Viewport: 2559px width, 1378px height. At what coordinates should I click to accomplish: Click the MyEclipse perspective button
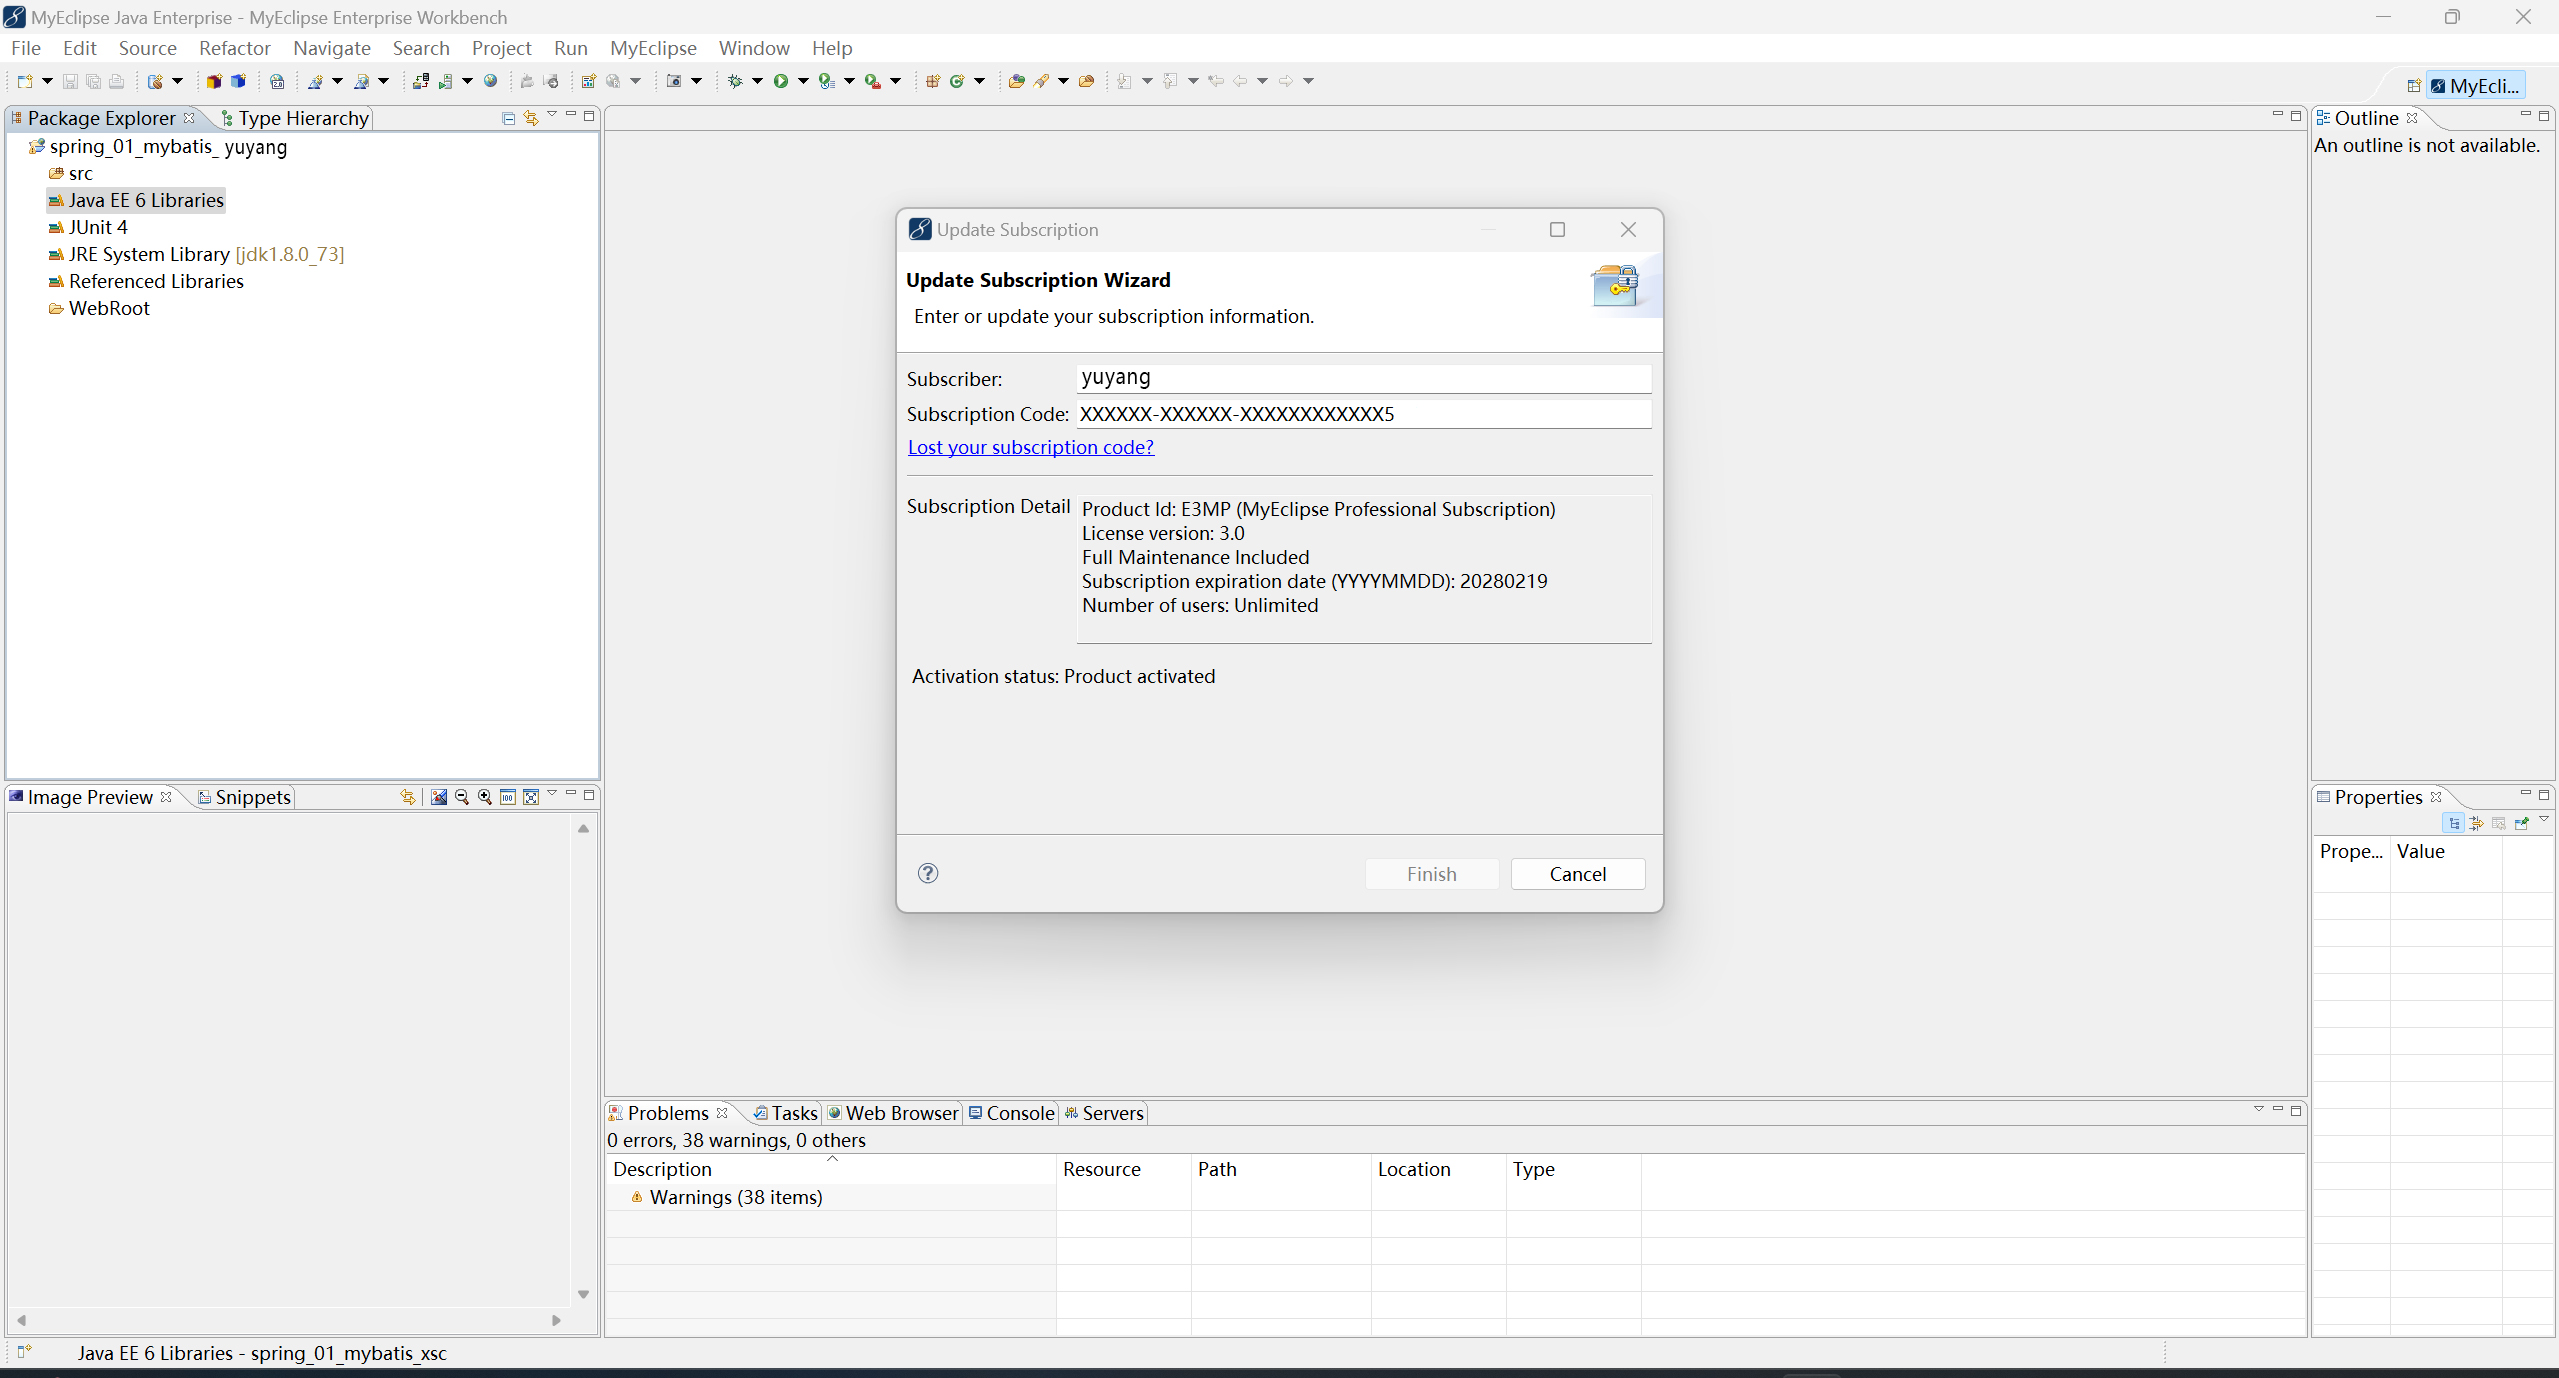pos(2476,86)
